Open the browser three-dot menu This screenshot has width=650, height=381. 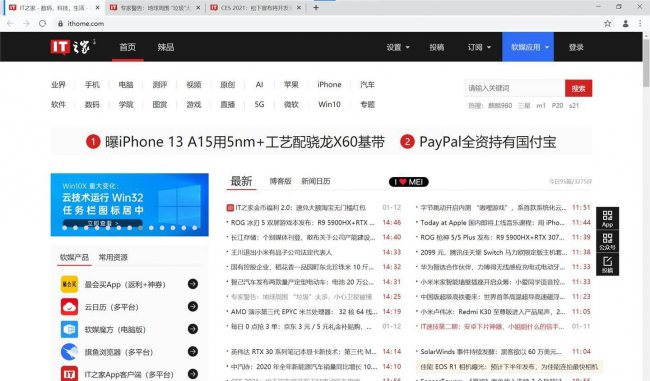[640, 24]
